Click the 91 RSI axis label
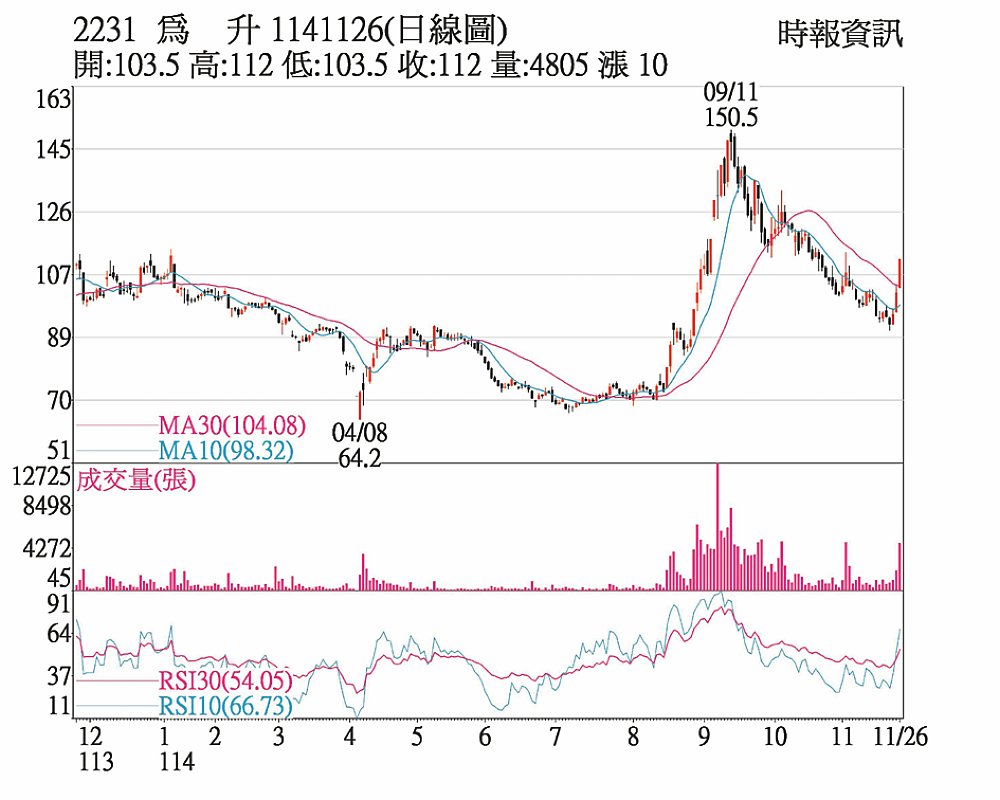The width and height of the screenshot is (1000, 800). 59,604
